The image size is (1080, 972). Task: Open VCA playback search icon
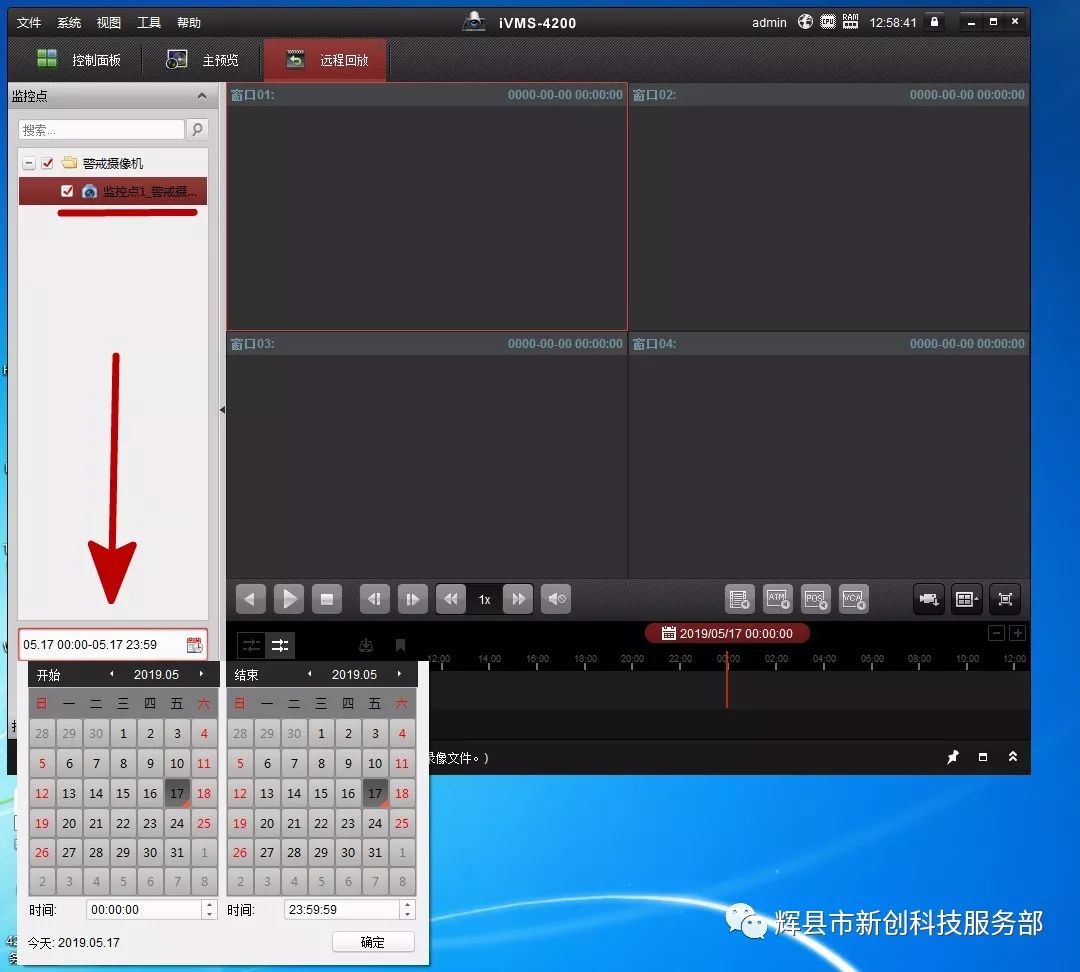click(x=853, y=599)
